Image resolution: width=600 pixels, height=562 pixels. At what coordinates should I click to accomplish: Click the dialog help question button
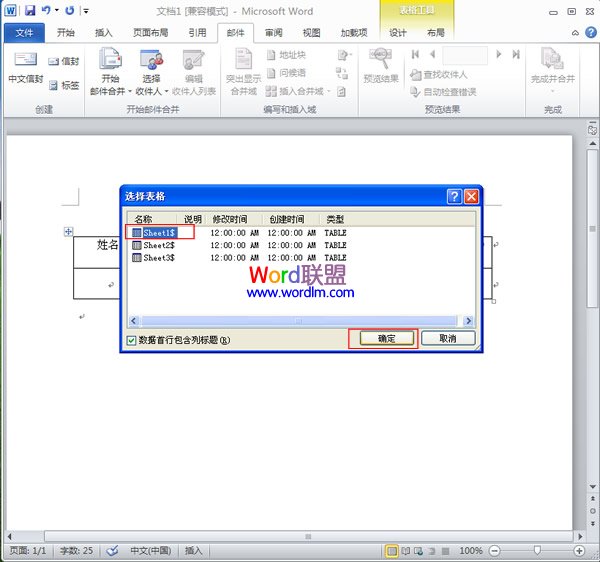click(x=454, y=196)
